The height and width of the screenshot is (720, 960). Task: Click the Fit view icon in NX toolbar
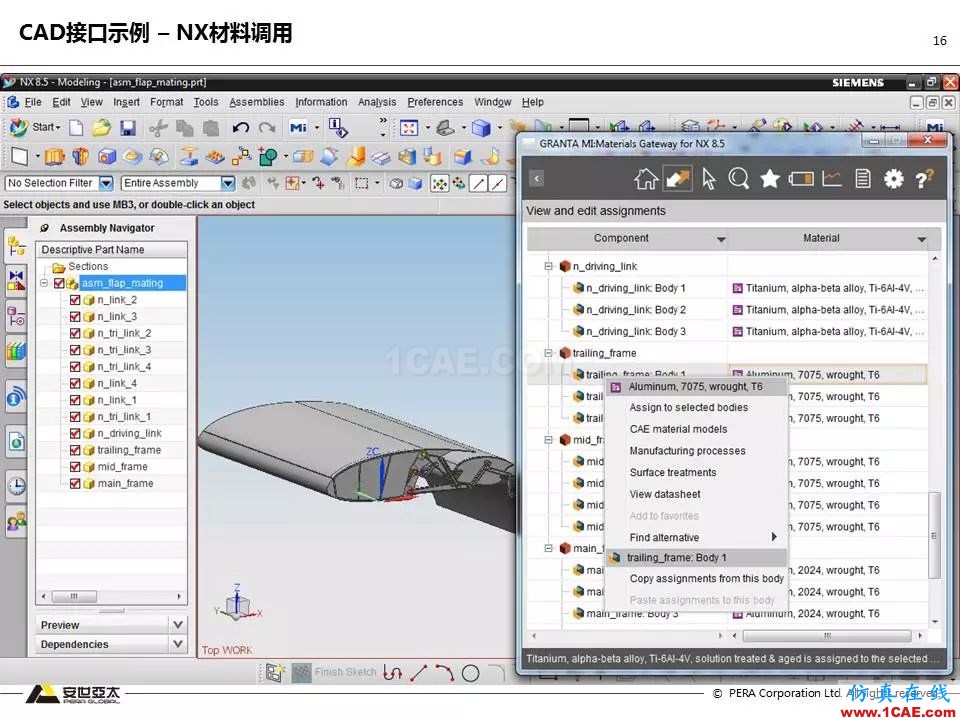click(x=408, y=128)
